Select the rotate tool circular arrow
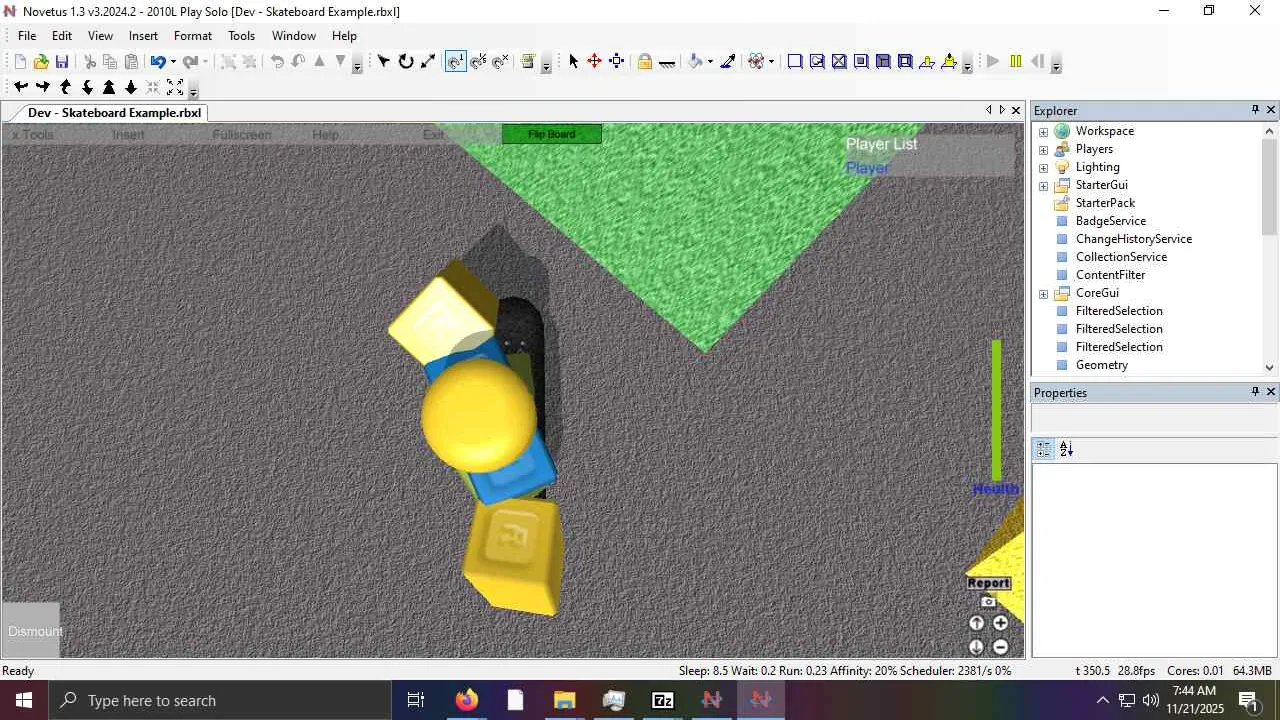The width and height of the screenshot is (1280, 720). click(406, 62)
